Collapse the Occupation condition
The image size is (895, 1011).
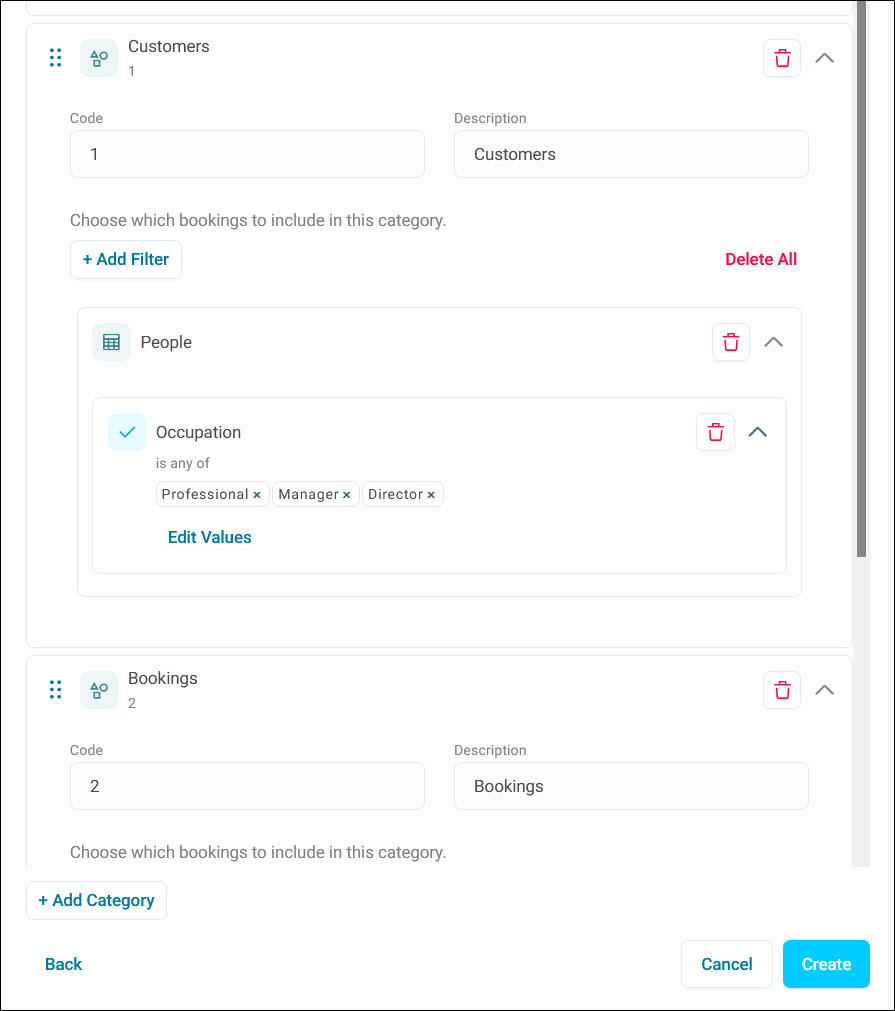point(758,432)
